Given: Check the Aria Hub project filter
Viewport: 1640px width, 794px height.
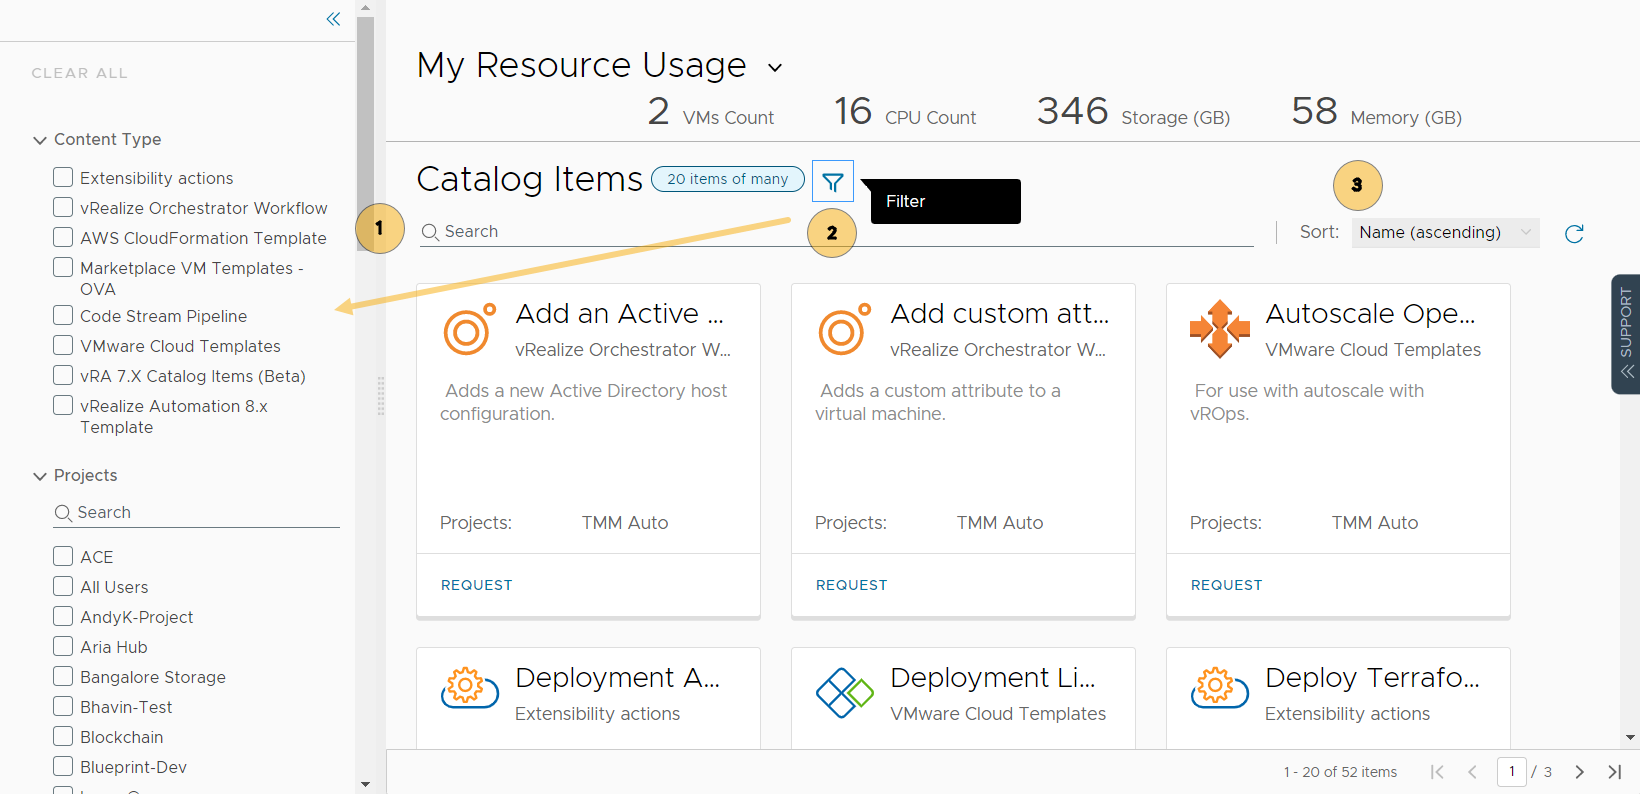Looking at the screenshot, I should [x=63, y=646].
